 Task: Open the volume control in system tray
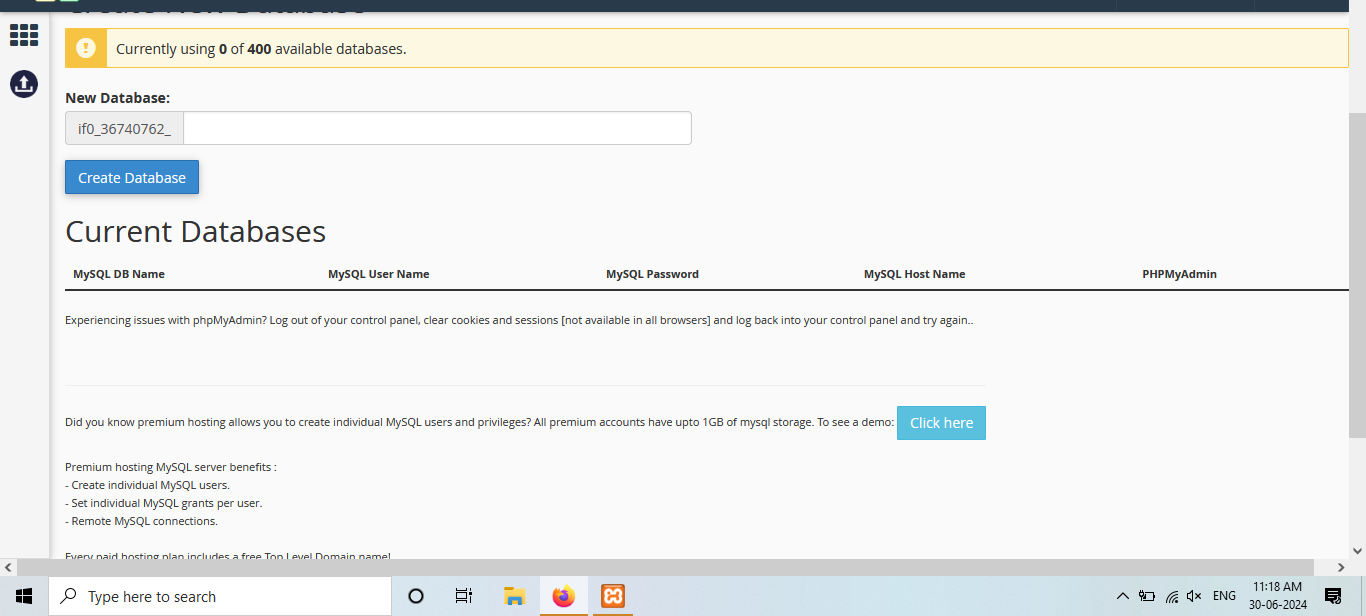[1194, 596]
